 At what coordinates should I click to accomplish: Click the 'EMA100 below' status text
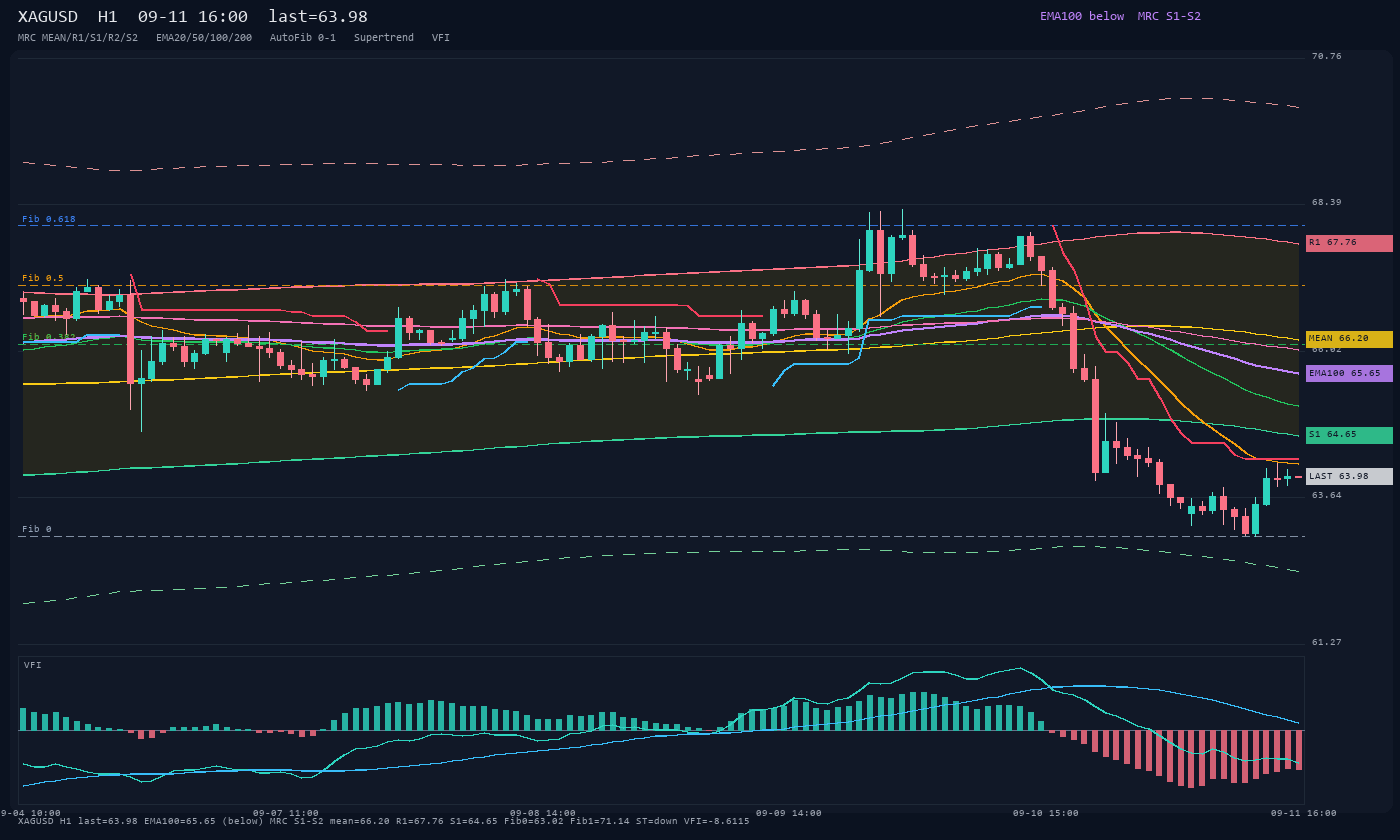coord(1082,16)
